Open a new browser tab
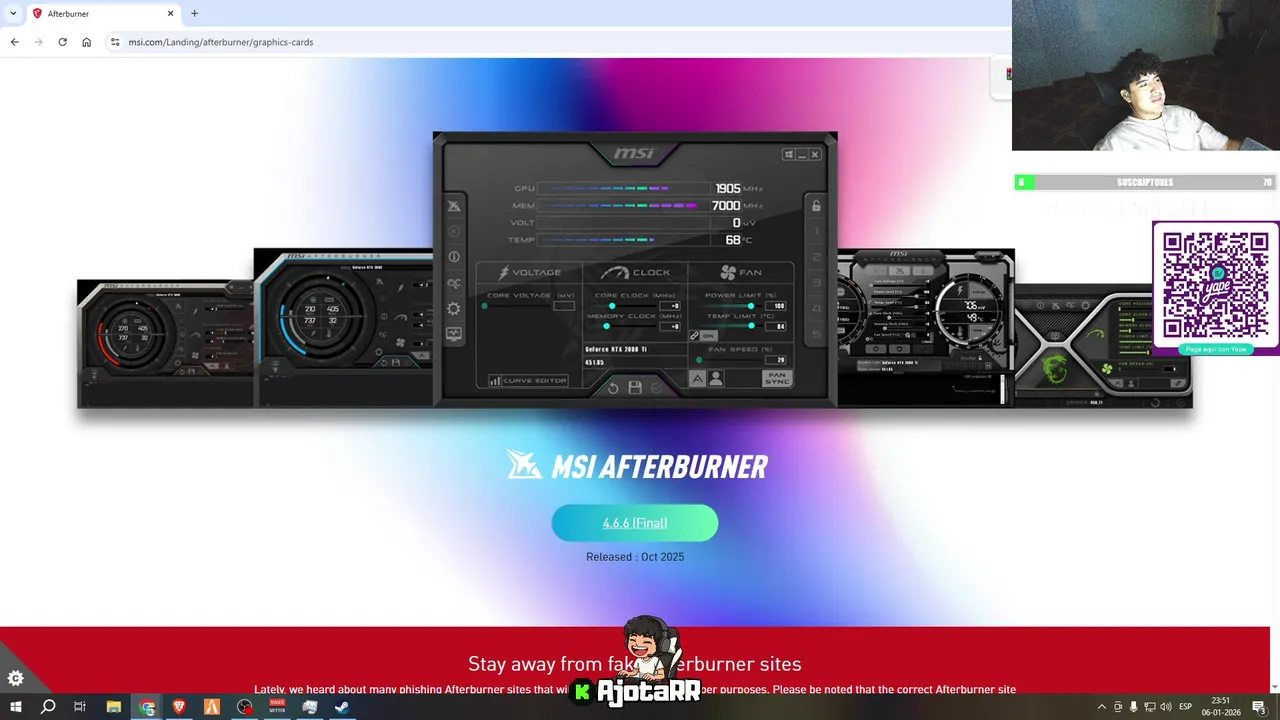 coord(194,13)
